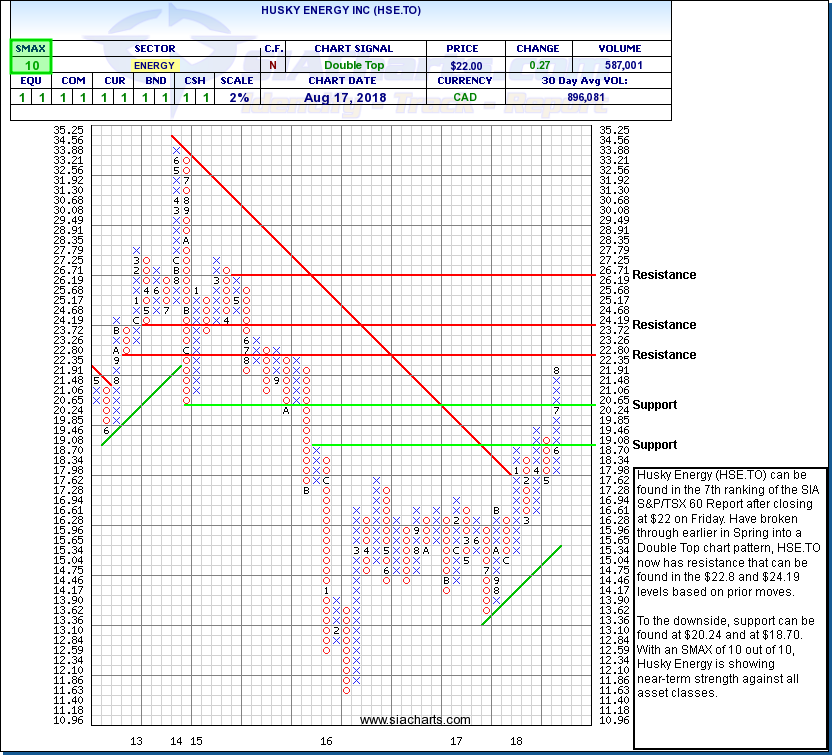Select the 2% scale value
The width and height of the screenshot is (832, 755).
click(x=239, y=98)
